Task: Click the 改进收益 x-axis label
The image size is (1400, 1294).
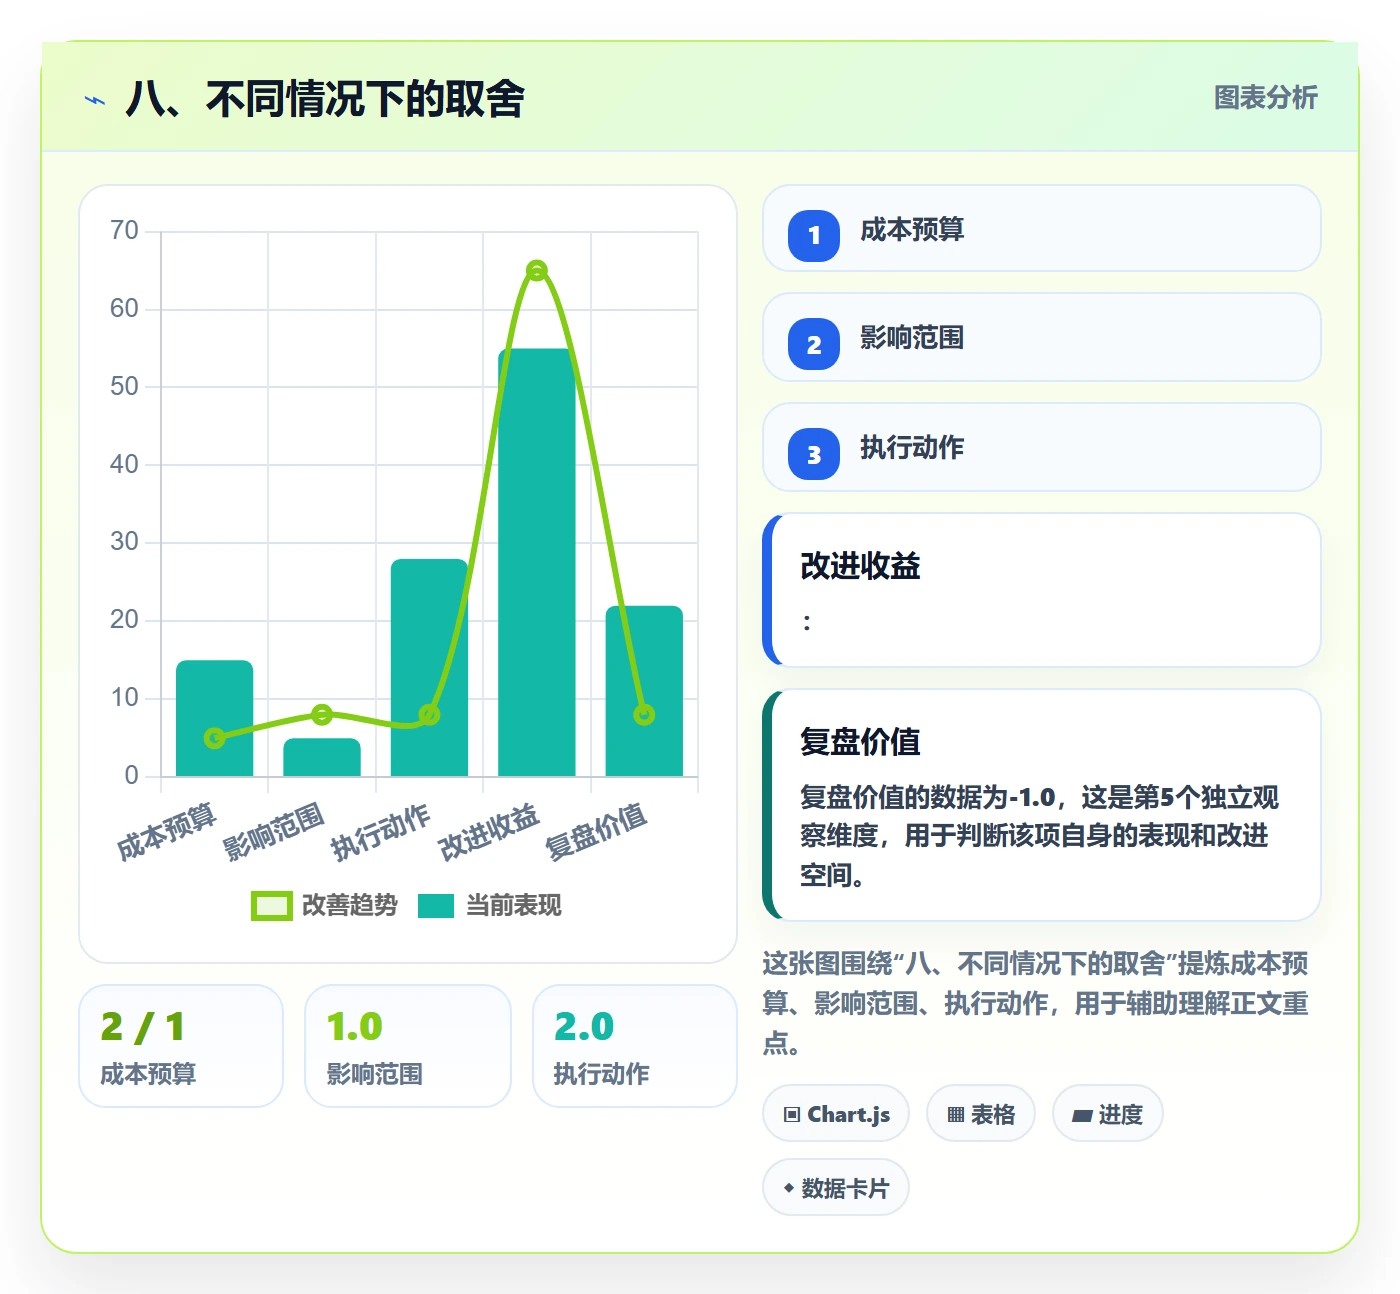Action: pyautogui.click(x=489, y=832)
